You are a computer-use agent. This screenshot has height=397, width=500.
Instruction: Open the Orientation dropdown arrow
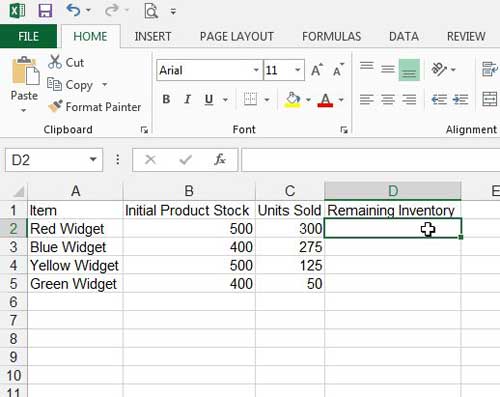tap(453, 70)
